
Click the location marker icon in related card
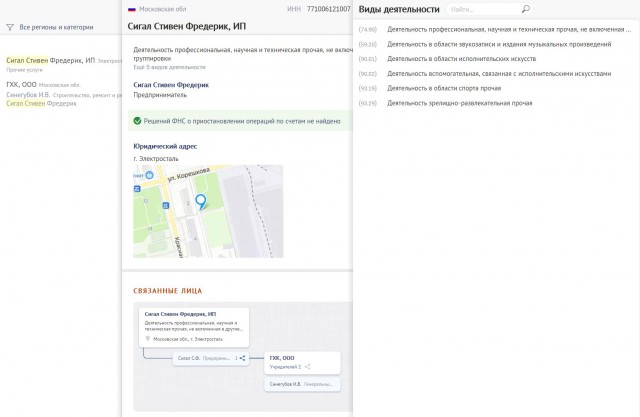[148, 339]
